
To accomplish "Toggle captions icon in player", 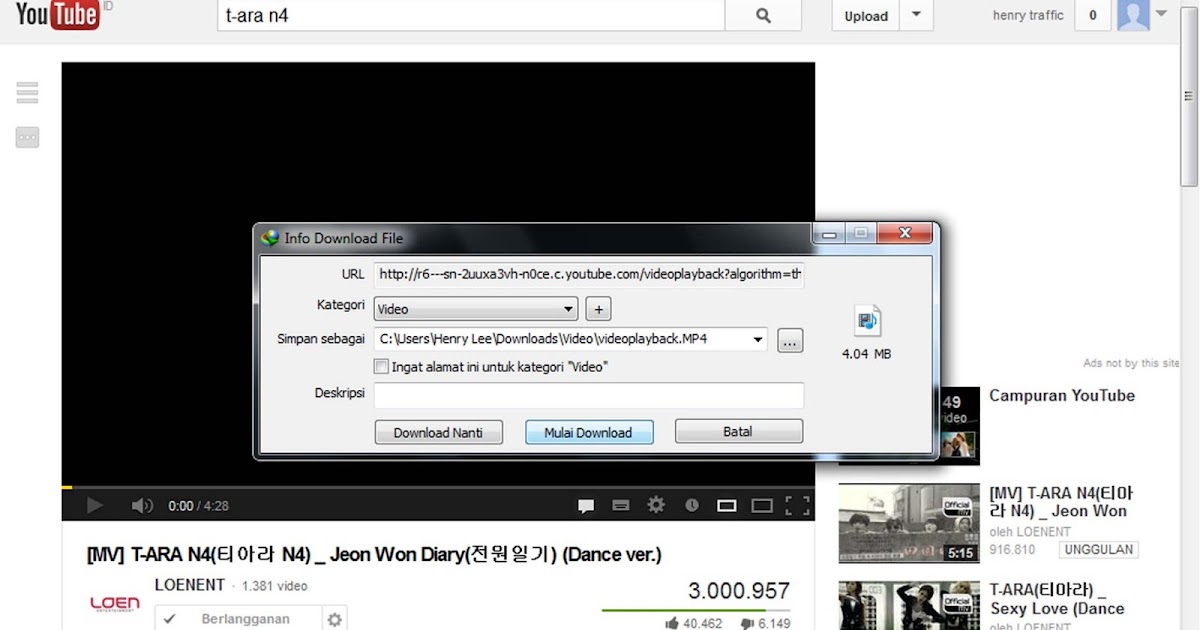I will tap(621, 506).
